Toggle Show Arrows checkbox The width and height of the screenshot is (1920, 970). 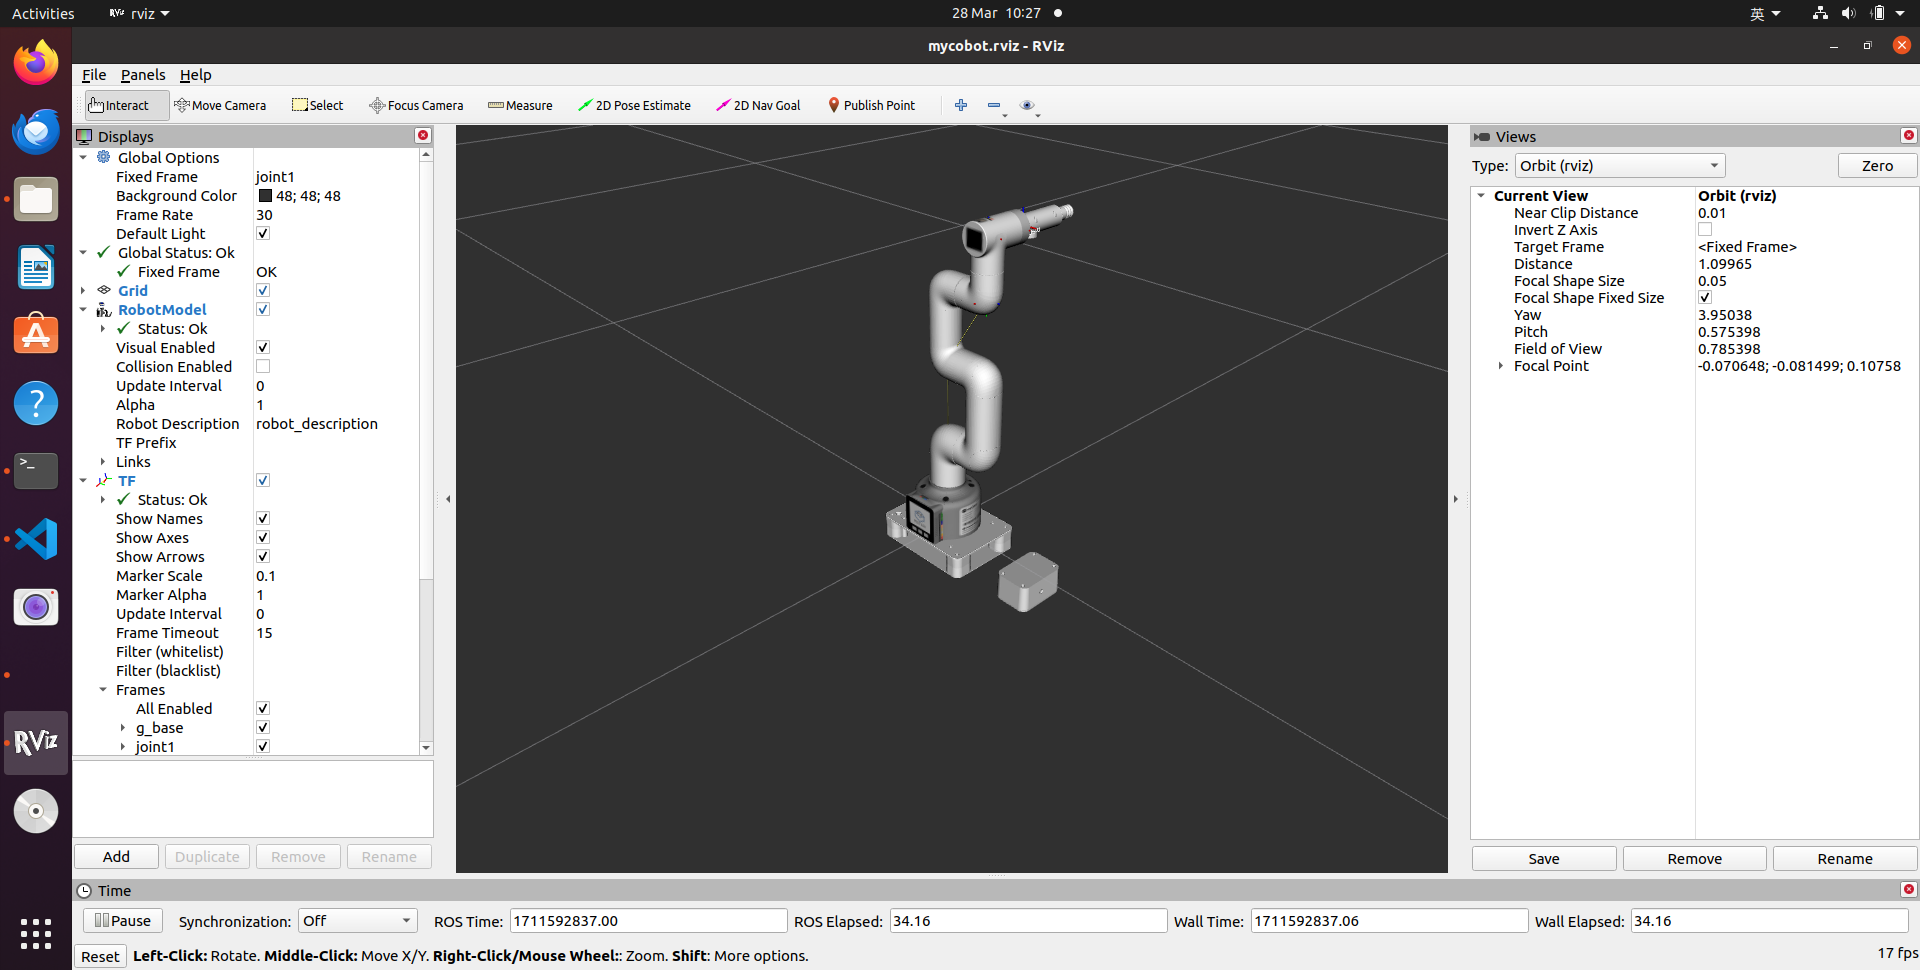coord(263,556)
